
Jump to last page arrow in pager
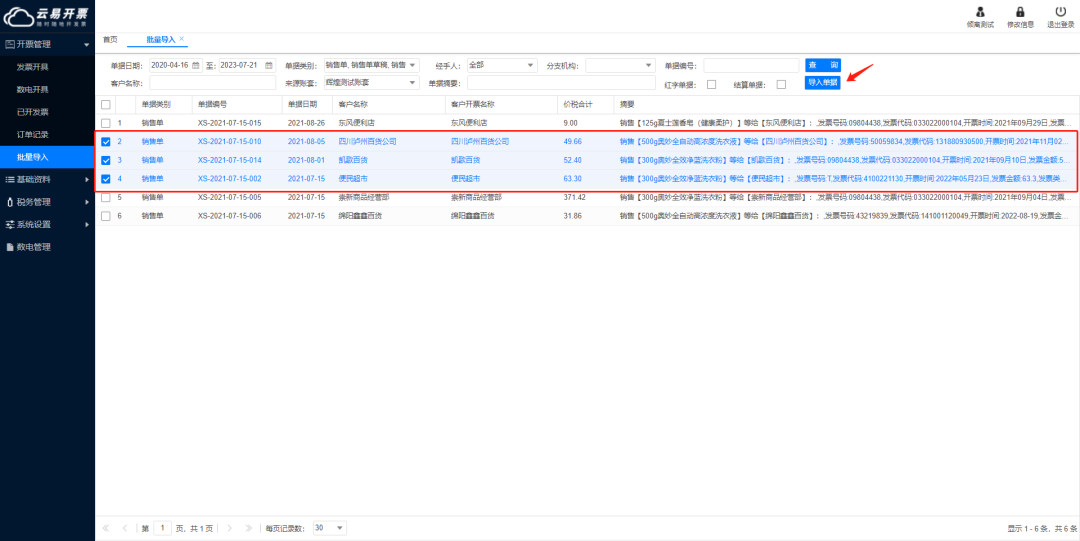click(249, 528)
